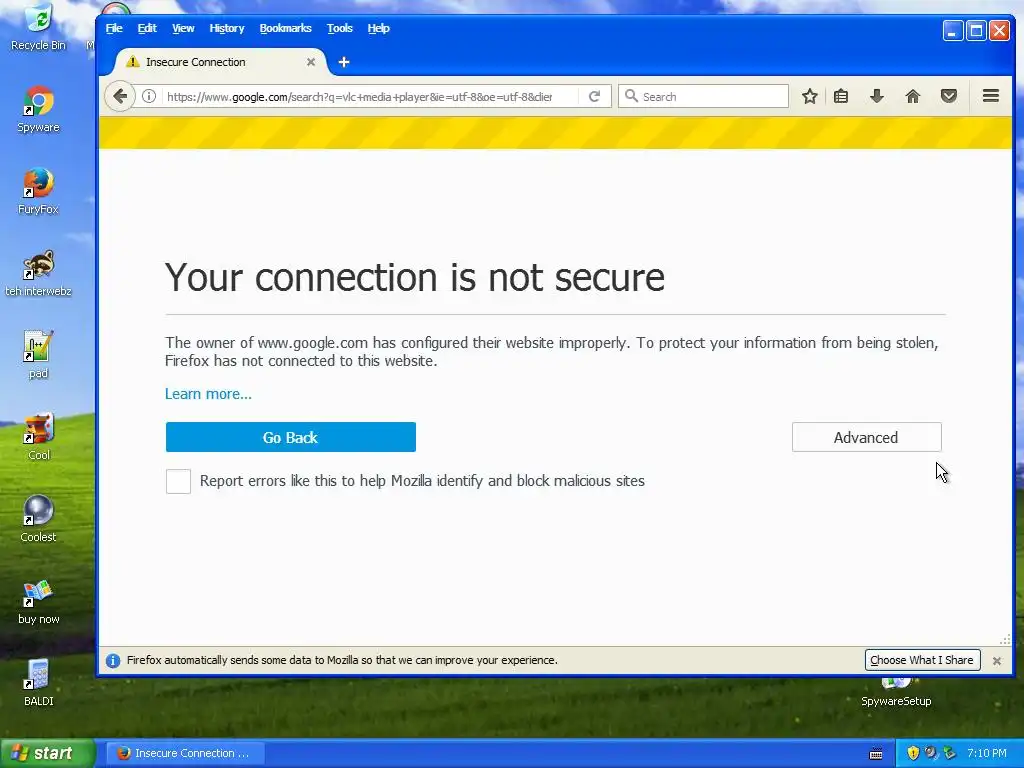Viewport: 1024px width, 768px height.
Task: Click the browser back arrow button
Action: pyautogui.click(x=120, y=97)
